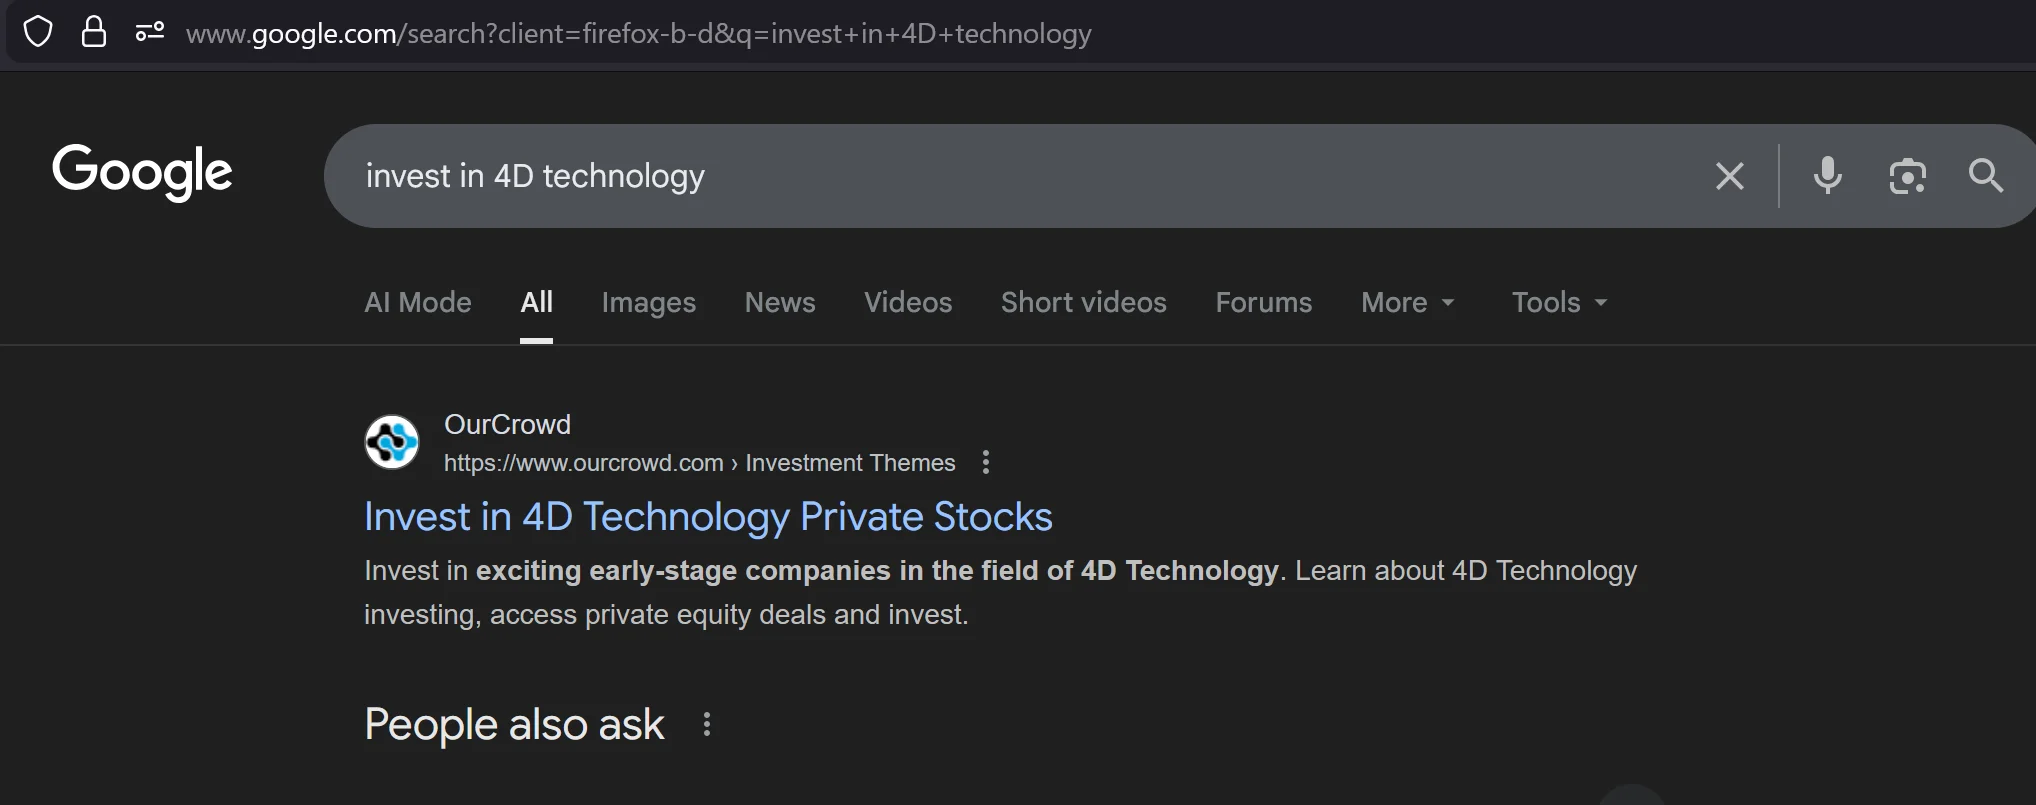Open Google Lens image search

[x=1908, y=176]
